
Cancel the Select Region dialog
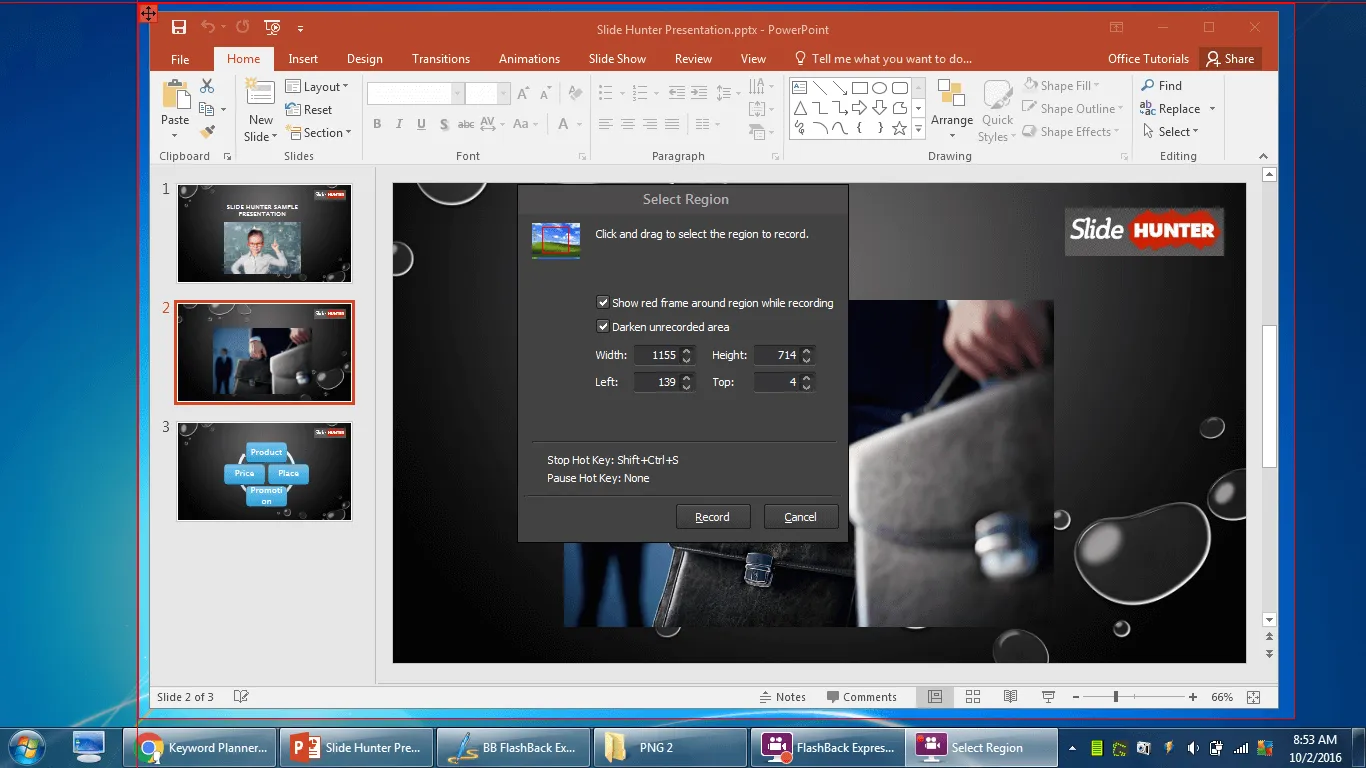click(800, 517)
